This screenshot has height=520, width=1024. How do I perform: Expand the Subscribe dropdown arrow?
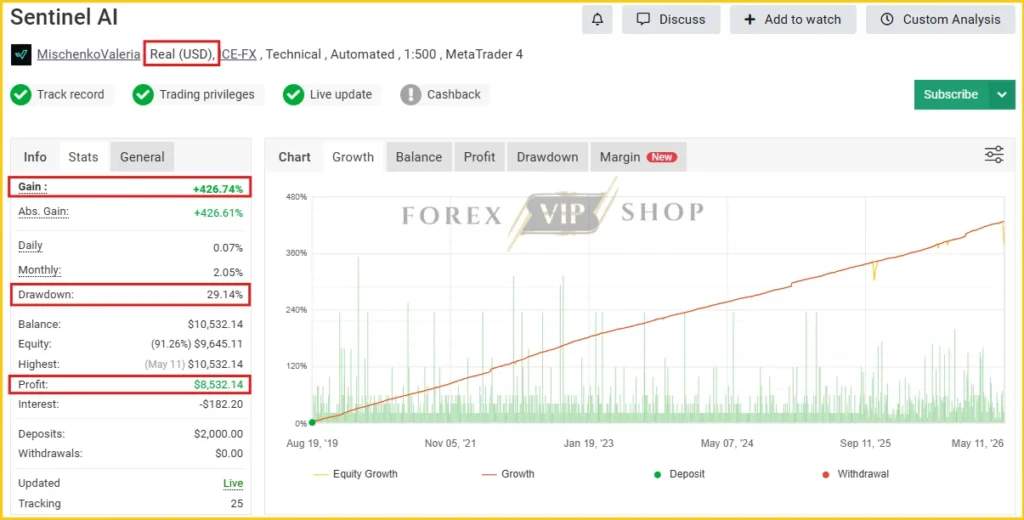coord(1002,95)
